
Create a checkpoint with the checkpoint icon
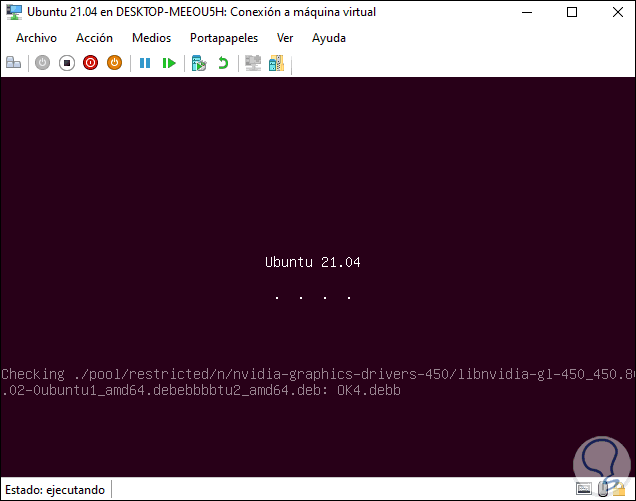(199, 63)
